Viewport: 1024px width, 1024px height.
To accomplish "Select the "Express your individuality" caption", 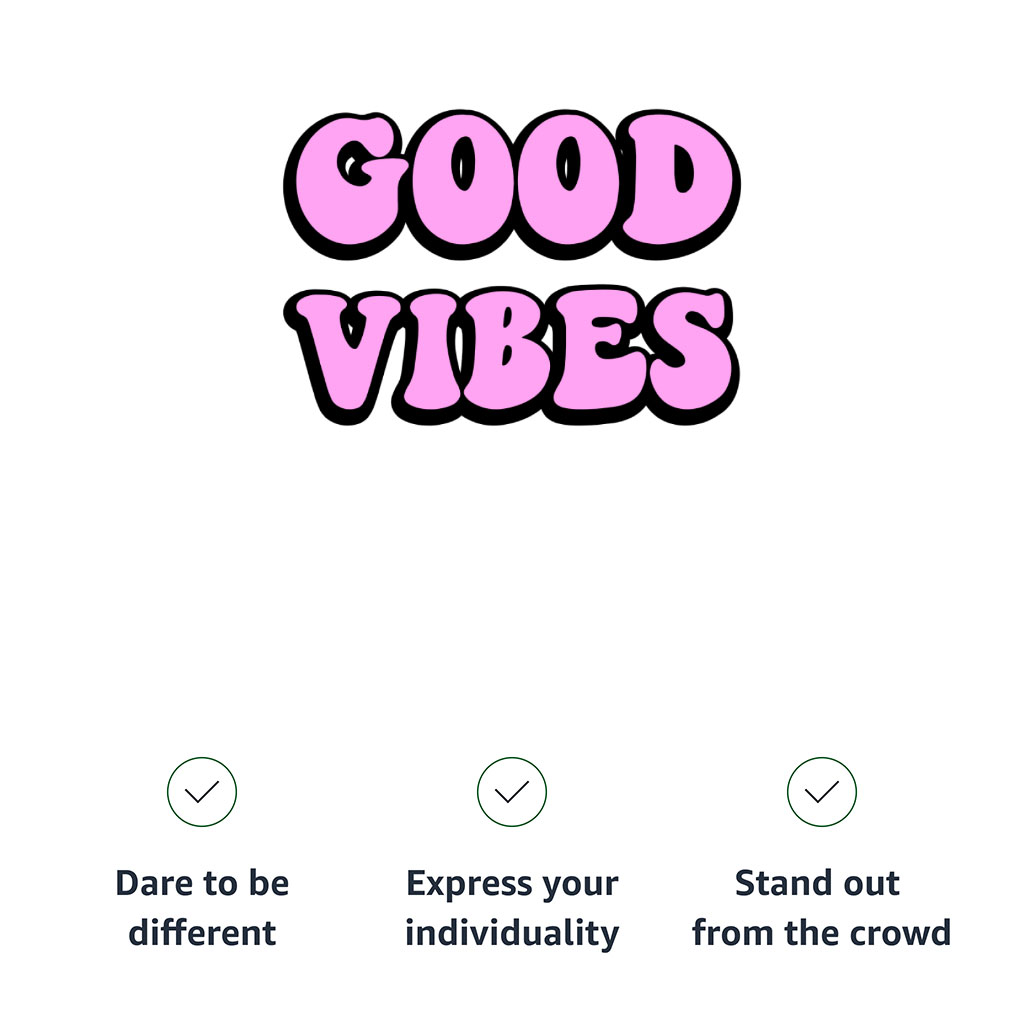I will coord(512,908).
